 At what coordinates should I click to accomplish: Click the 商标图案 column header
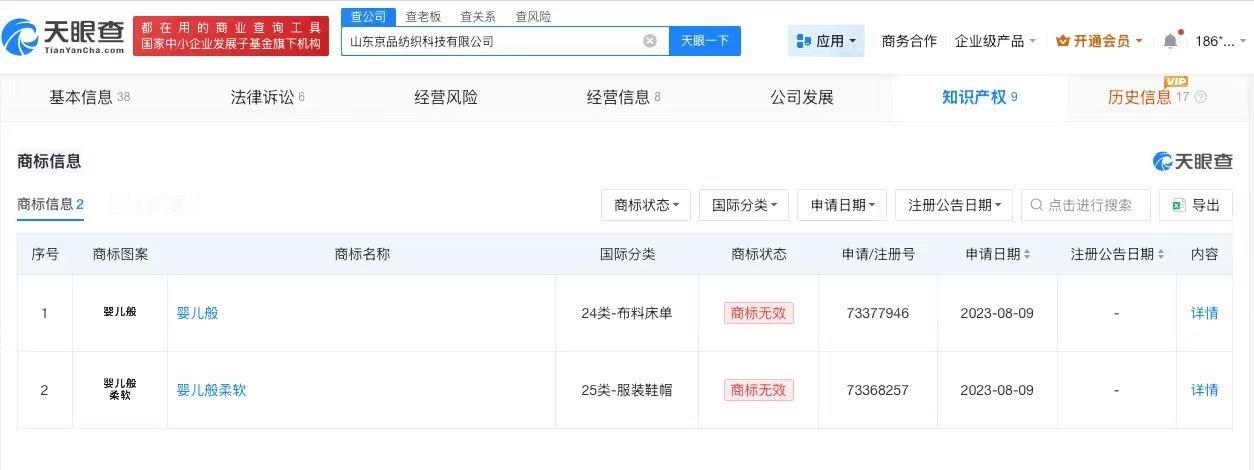(x=120, y=255)
